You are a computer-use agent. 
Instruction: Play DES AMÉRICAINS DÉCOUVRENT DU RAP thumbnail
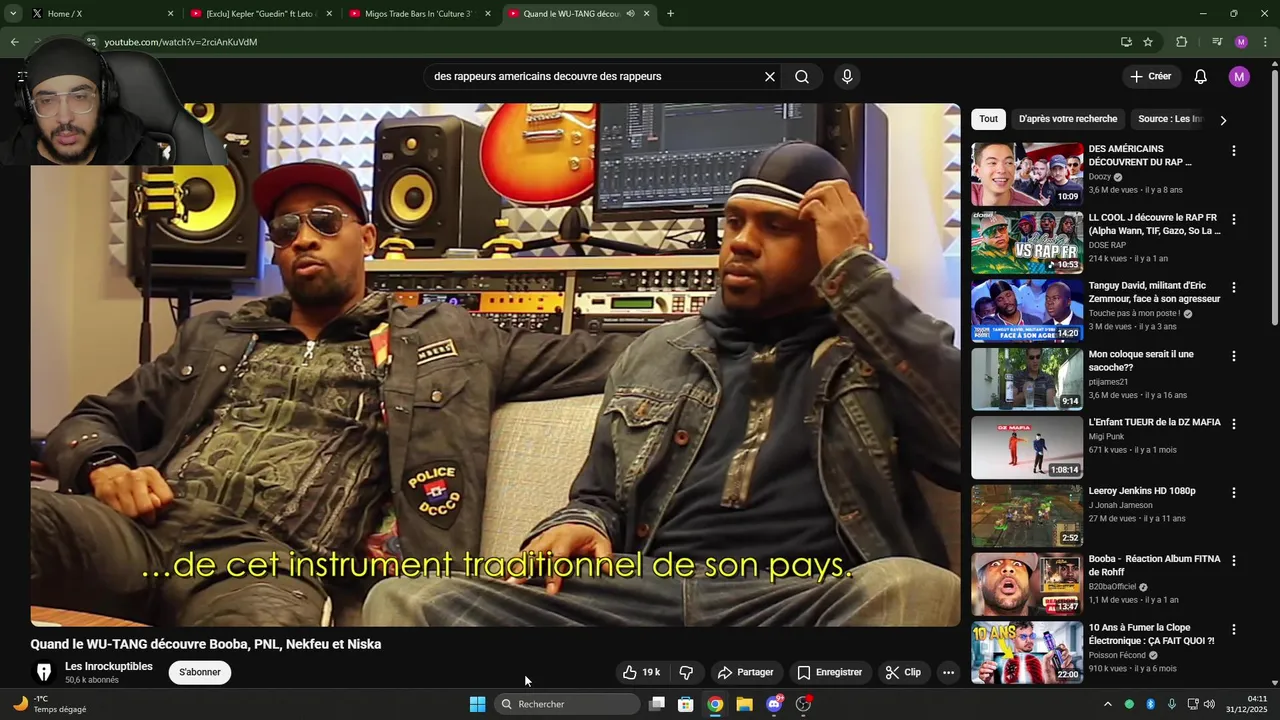[x=1027, y=174]
